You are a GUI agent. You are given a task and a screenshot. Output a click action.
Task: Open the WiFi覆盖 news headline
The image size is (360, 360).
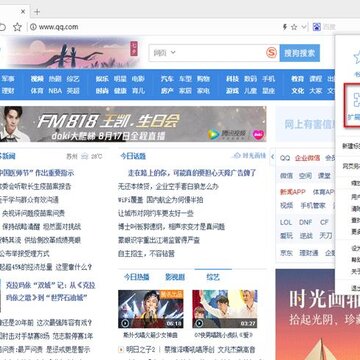tap(160, 200)
